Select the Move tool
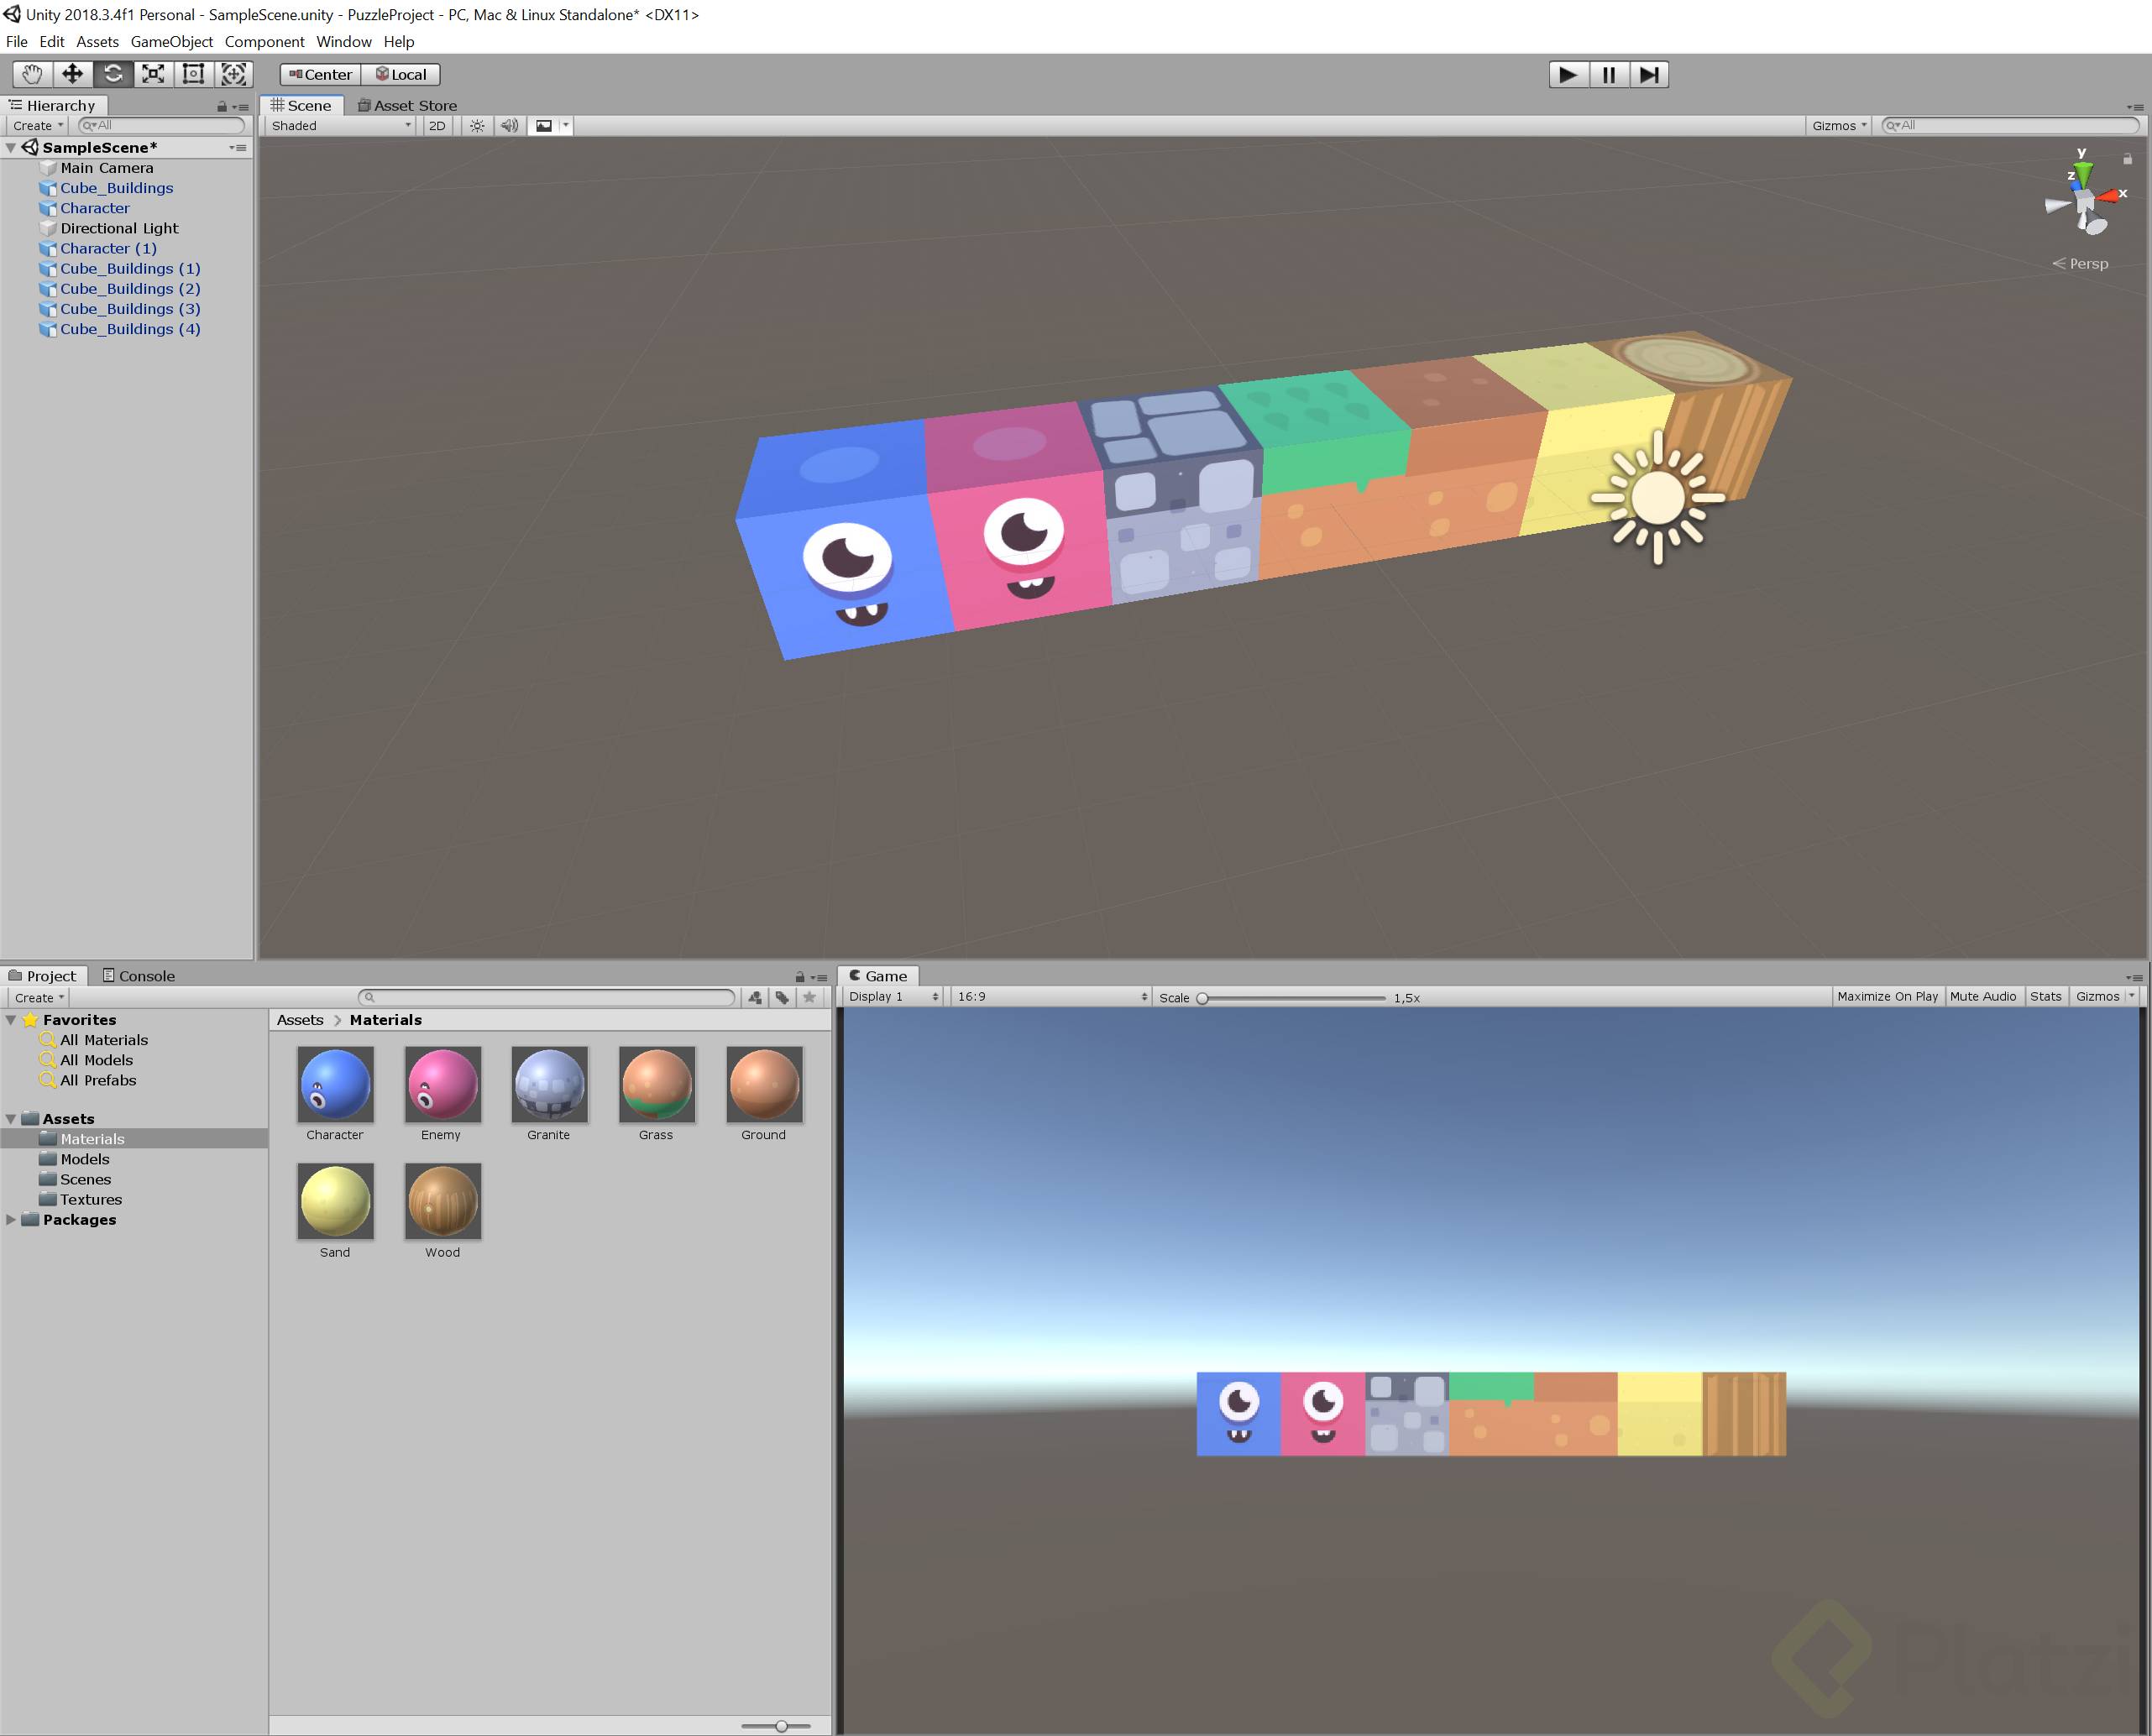Image resolution: width=2152 pixels, height=1736 pixels. click(71, 74)
